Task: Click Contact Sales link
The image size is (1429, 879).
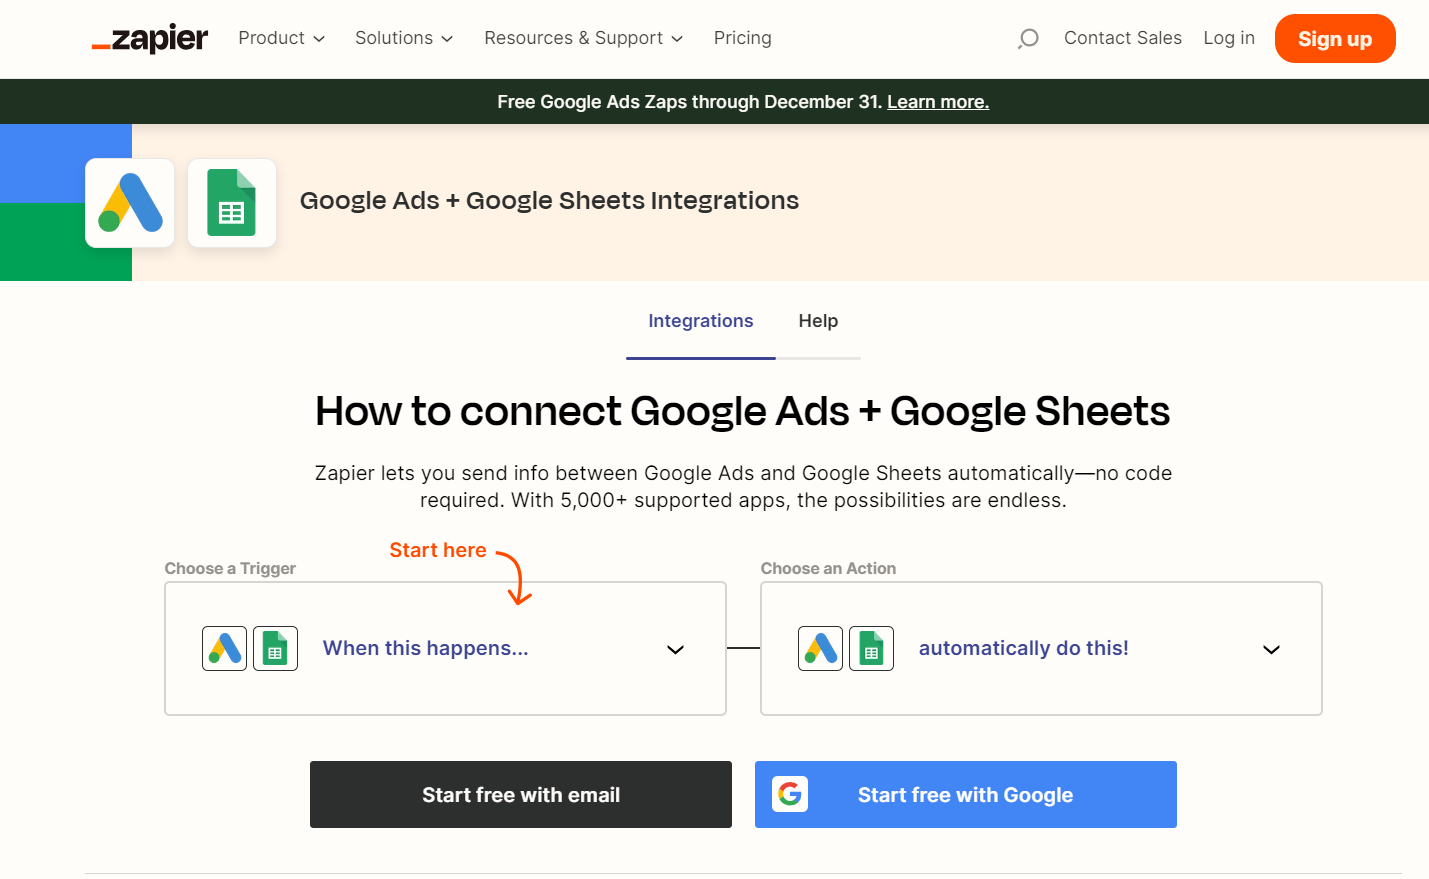Action: click(1123, 38)
